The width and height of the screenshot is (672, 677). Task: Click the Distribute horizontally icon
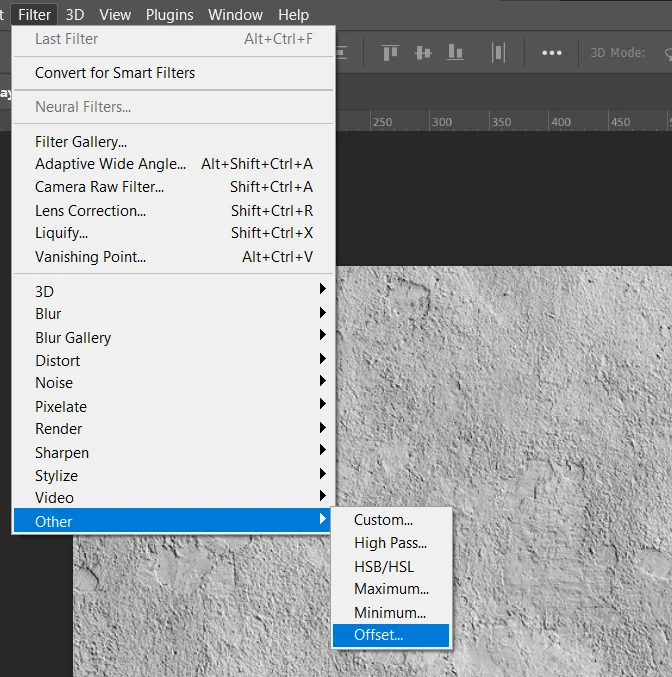click(x=498, y=53)
